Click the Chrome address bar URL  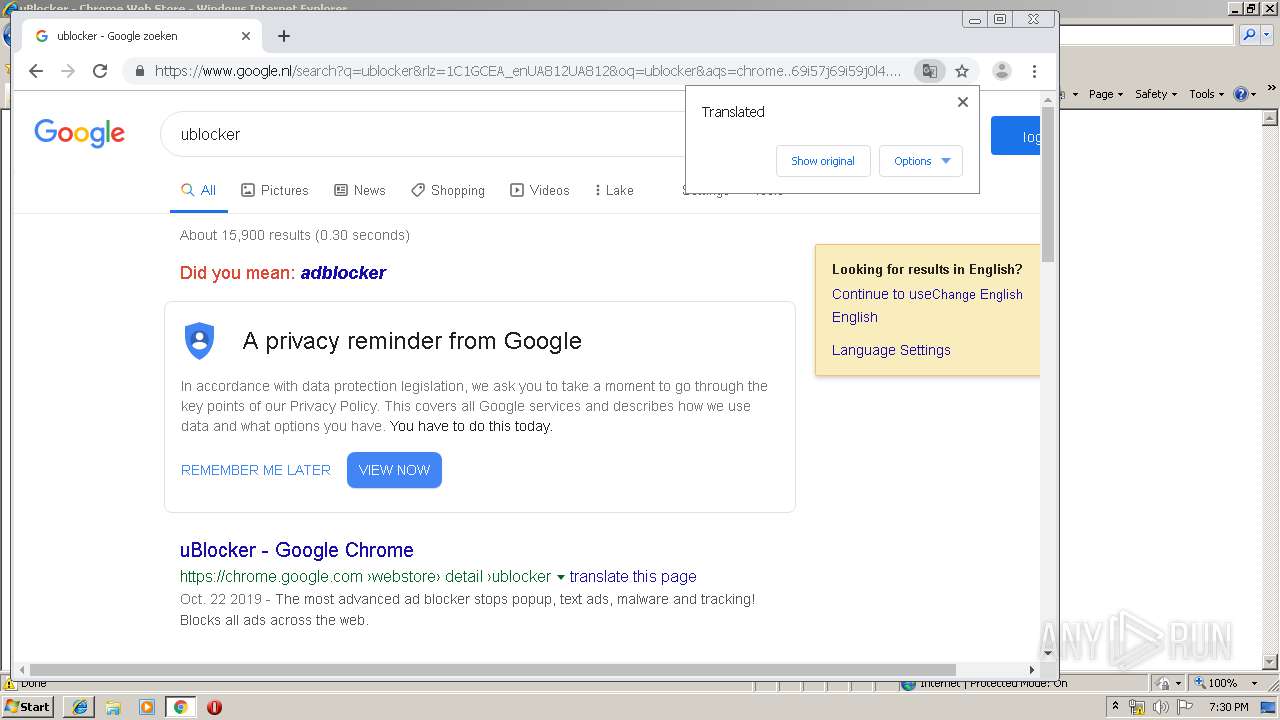point(528,71)
